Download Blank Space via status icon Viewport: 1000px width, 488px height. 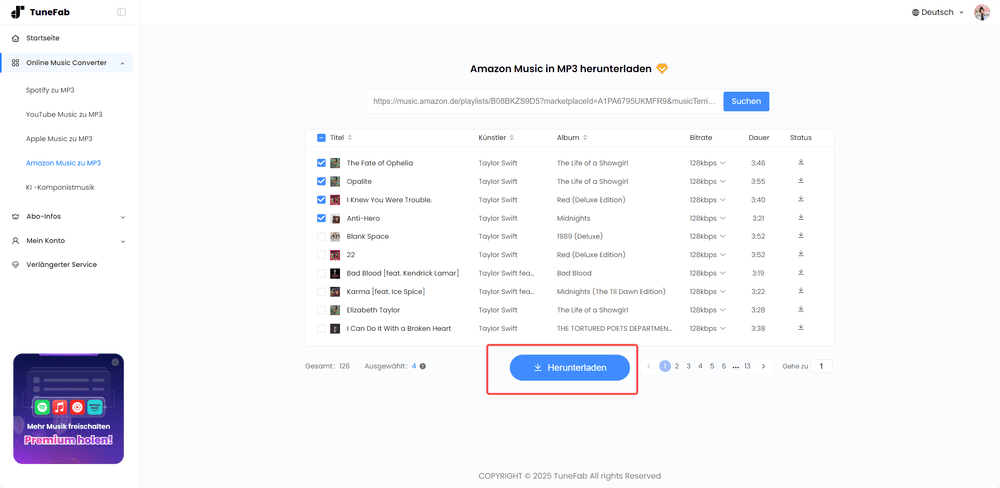pos(800,236)
